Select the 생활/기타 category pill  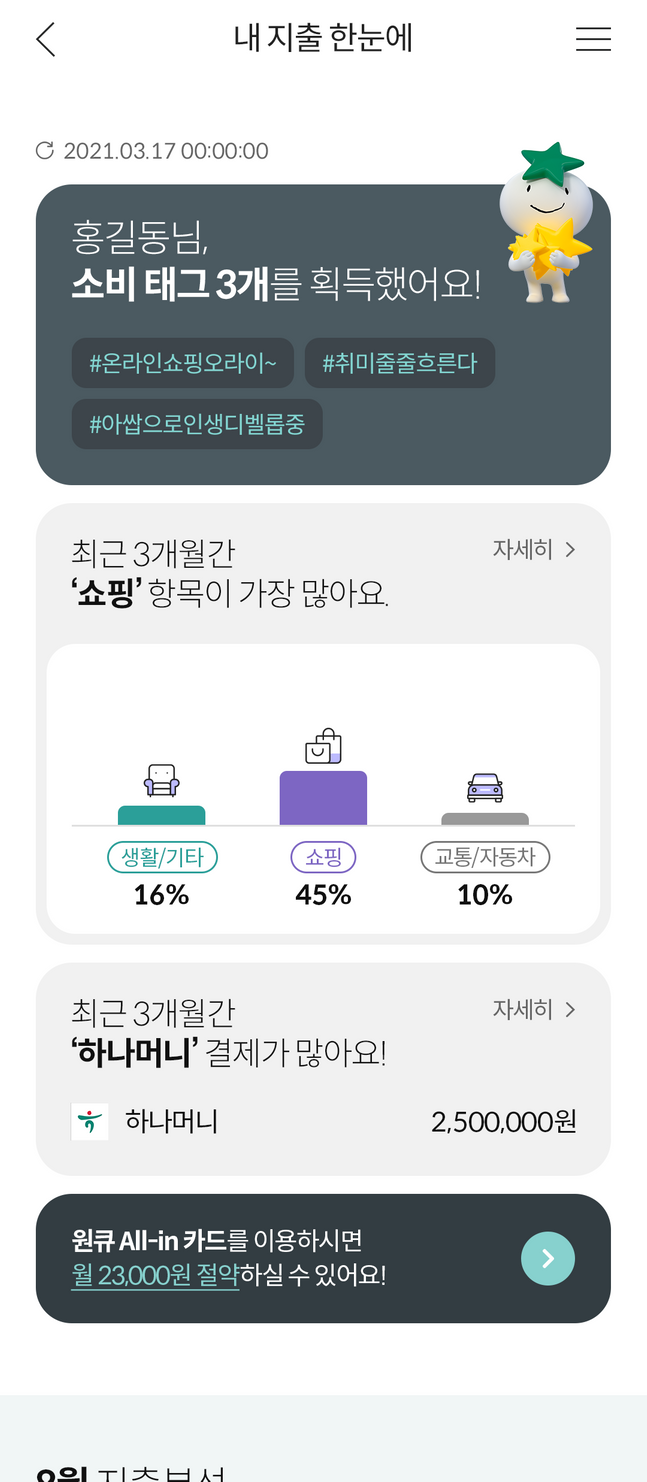coord(162,856)
